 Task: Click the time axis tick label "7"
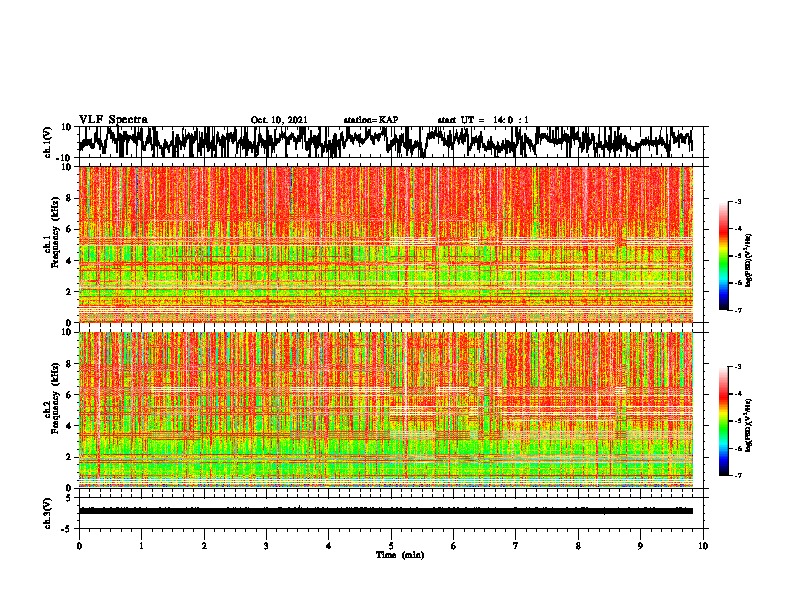point(516,546)
